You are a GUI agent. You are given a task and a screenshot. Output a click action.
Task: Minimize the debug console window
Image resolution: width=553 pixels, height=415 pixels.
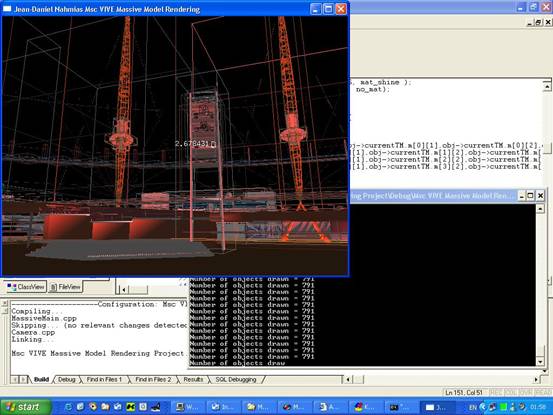coord(521,196)
